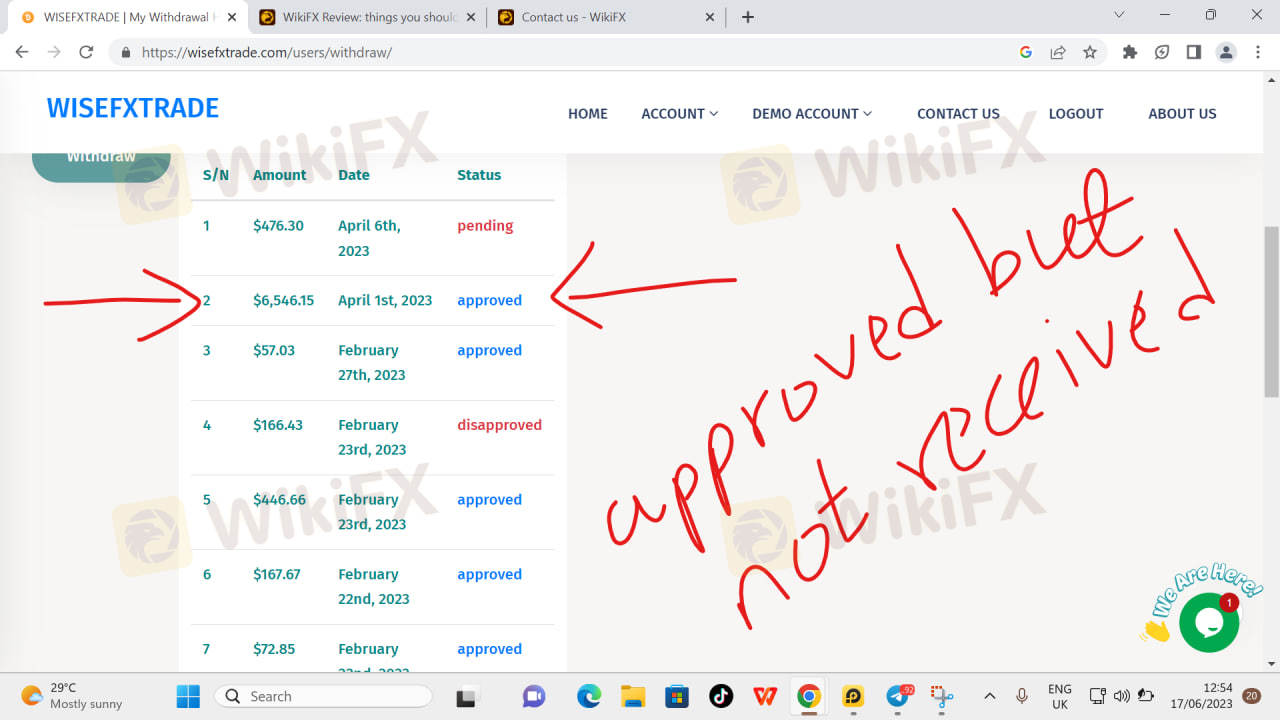Viewport: 1280px width, 720px height.
Task: Open a new browser tab
Action: tap(747, 17)
